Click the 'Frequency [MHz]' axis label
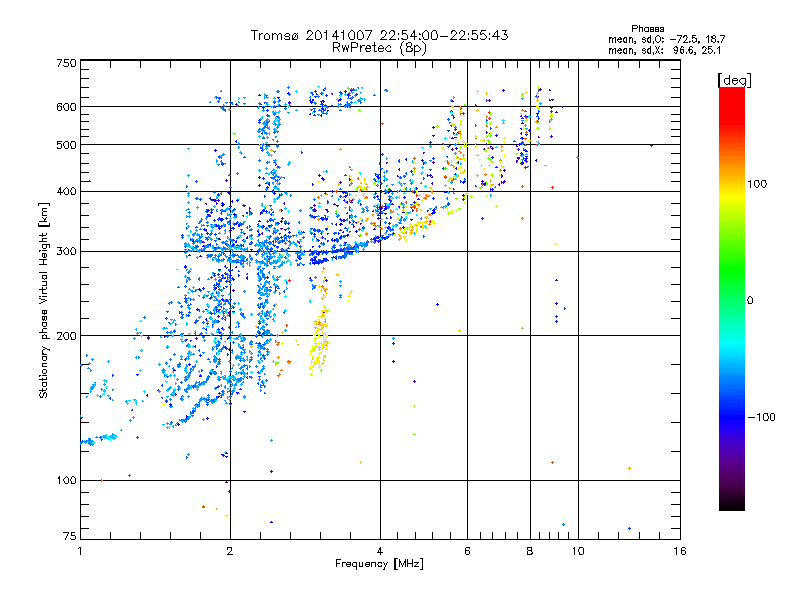 [x=379, y=564]
